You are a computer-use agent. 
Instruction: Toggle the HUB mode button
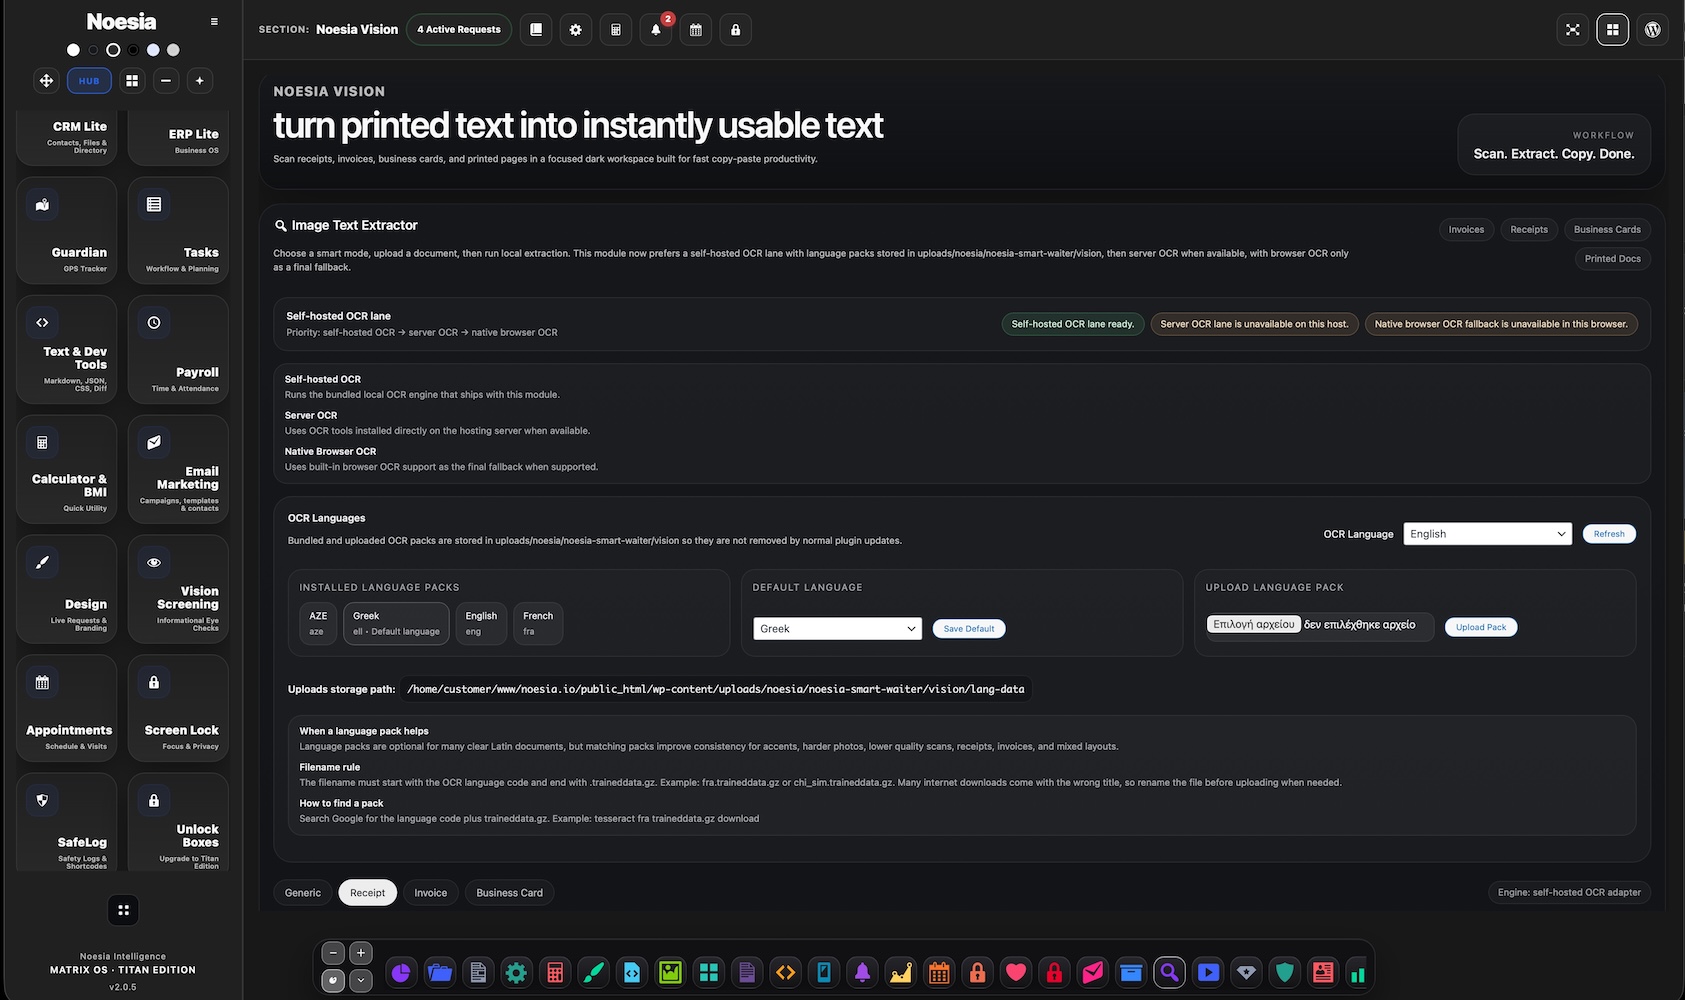[89, 81]
